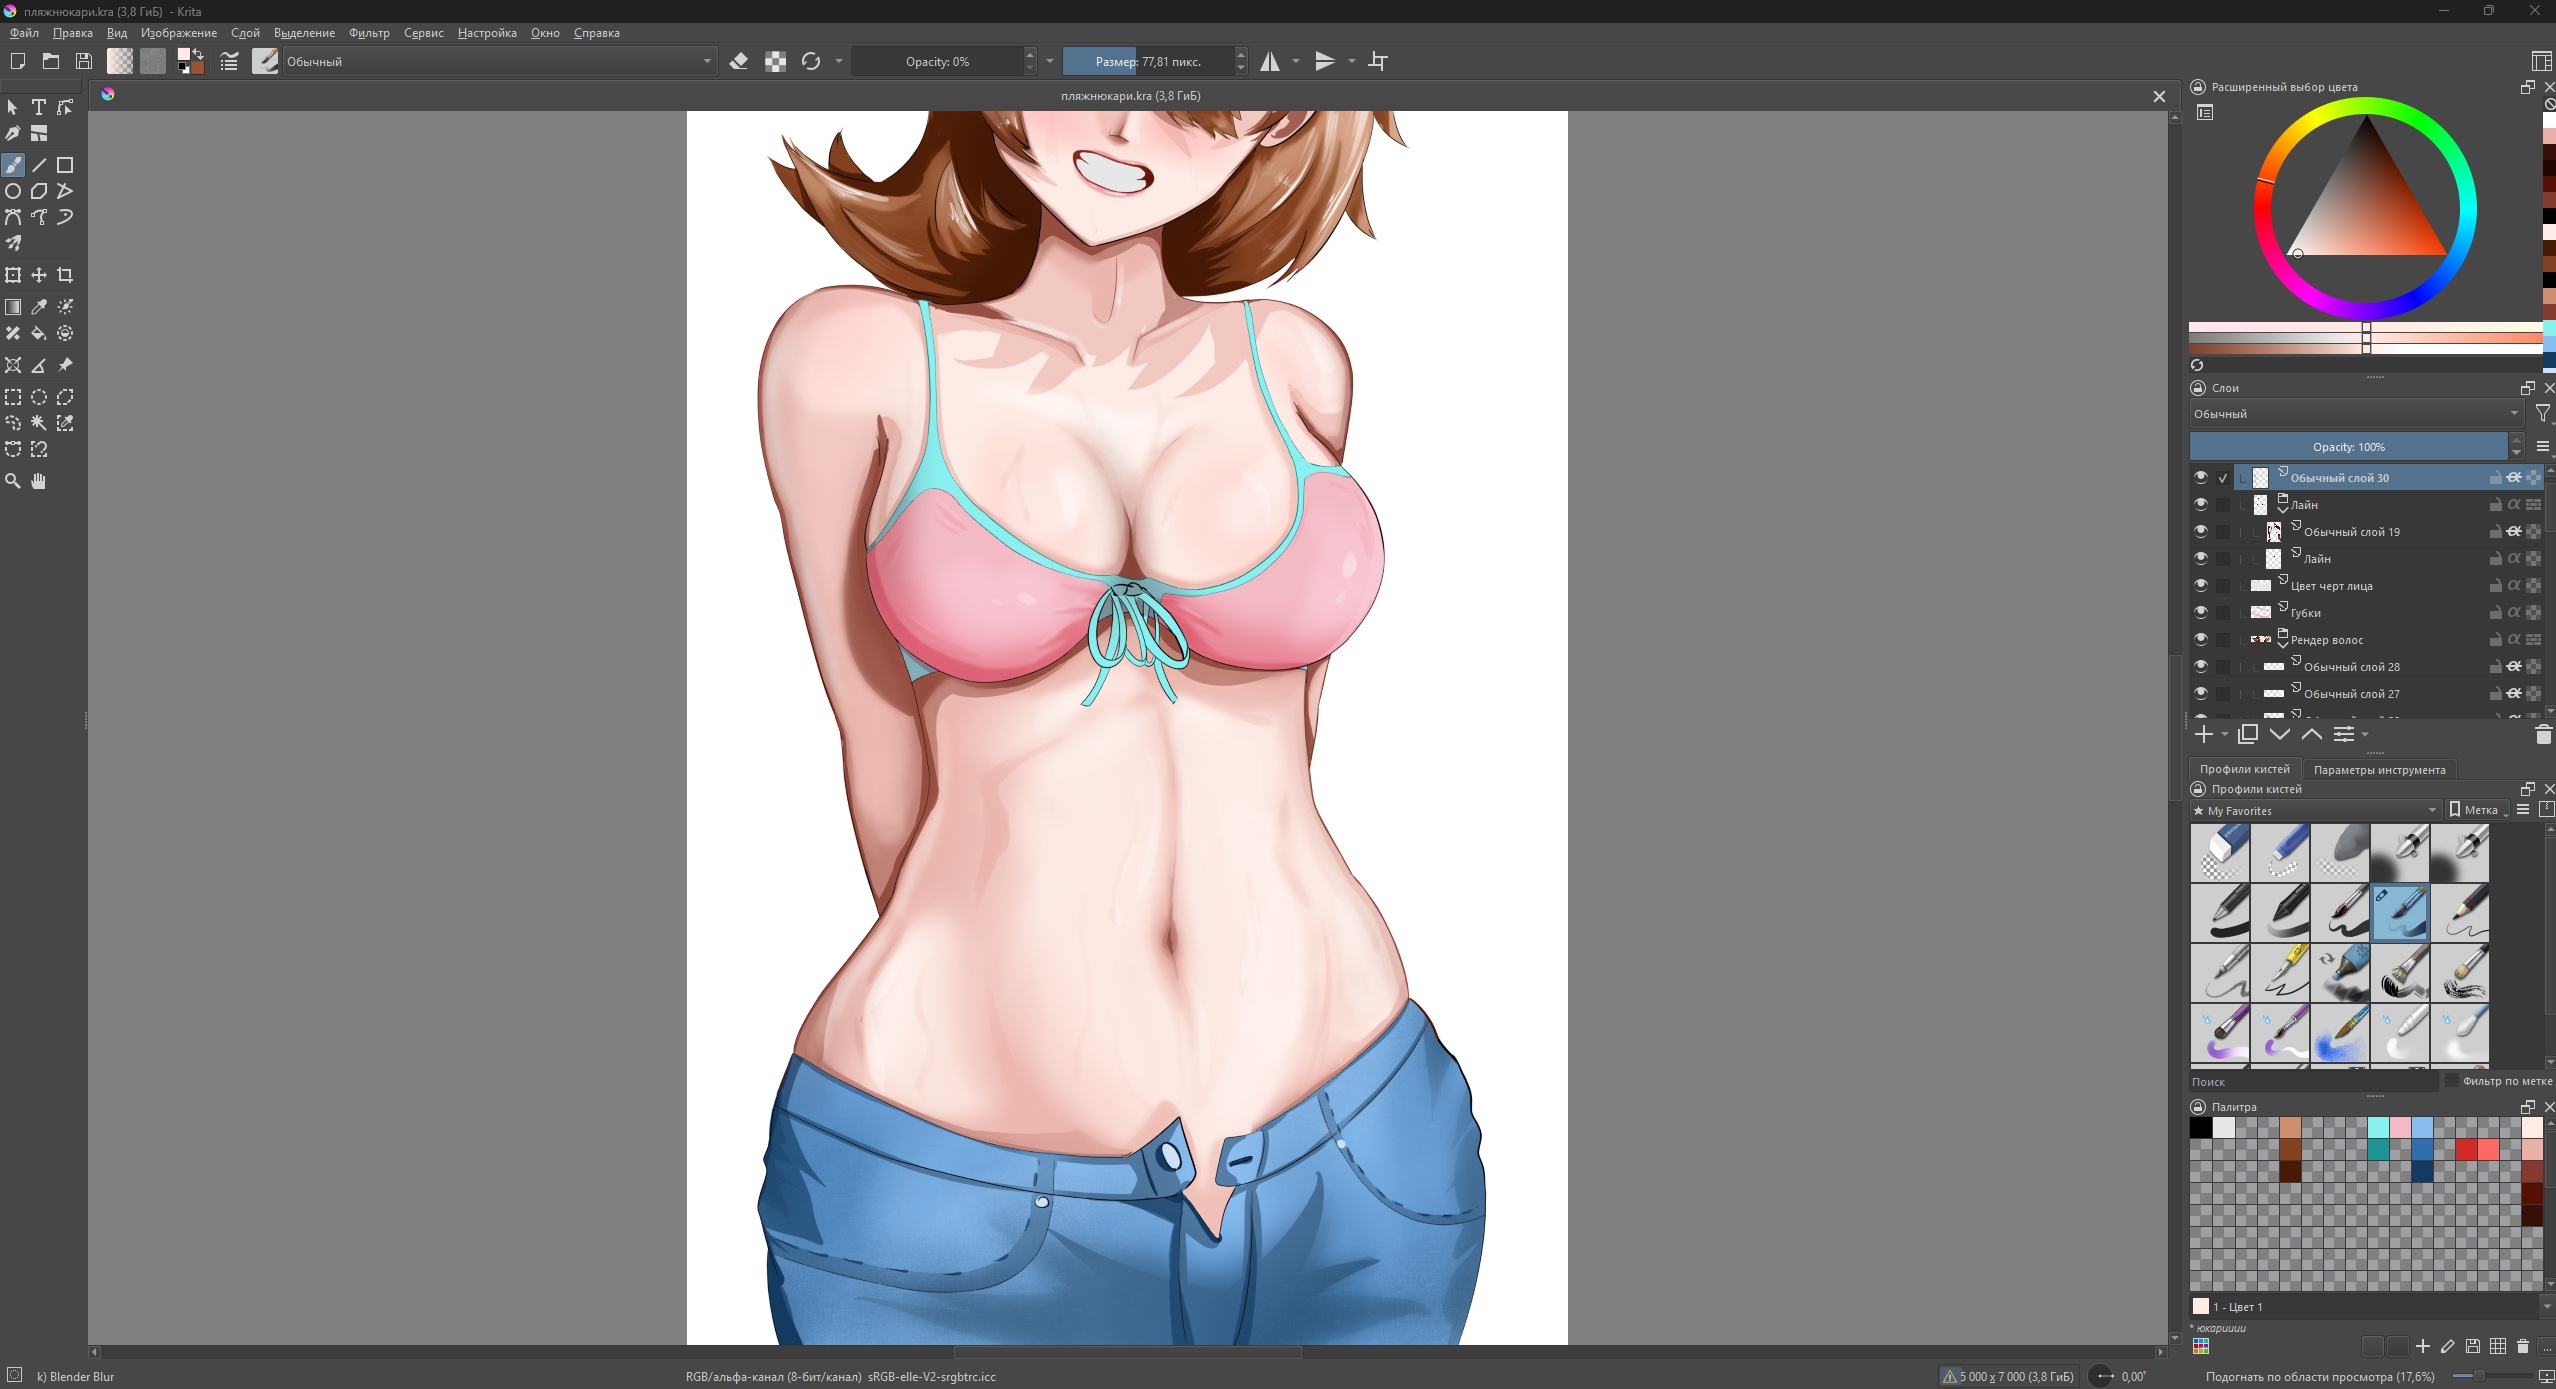Viewport: 2556px width, 1389px height.
Task: Toggle eraser mode in toolbar
Action: (739, 62)
